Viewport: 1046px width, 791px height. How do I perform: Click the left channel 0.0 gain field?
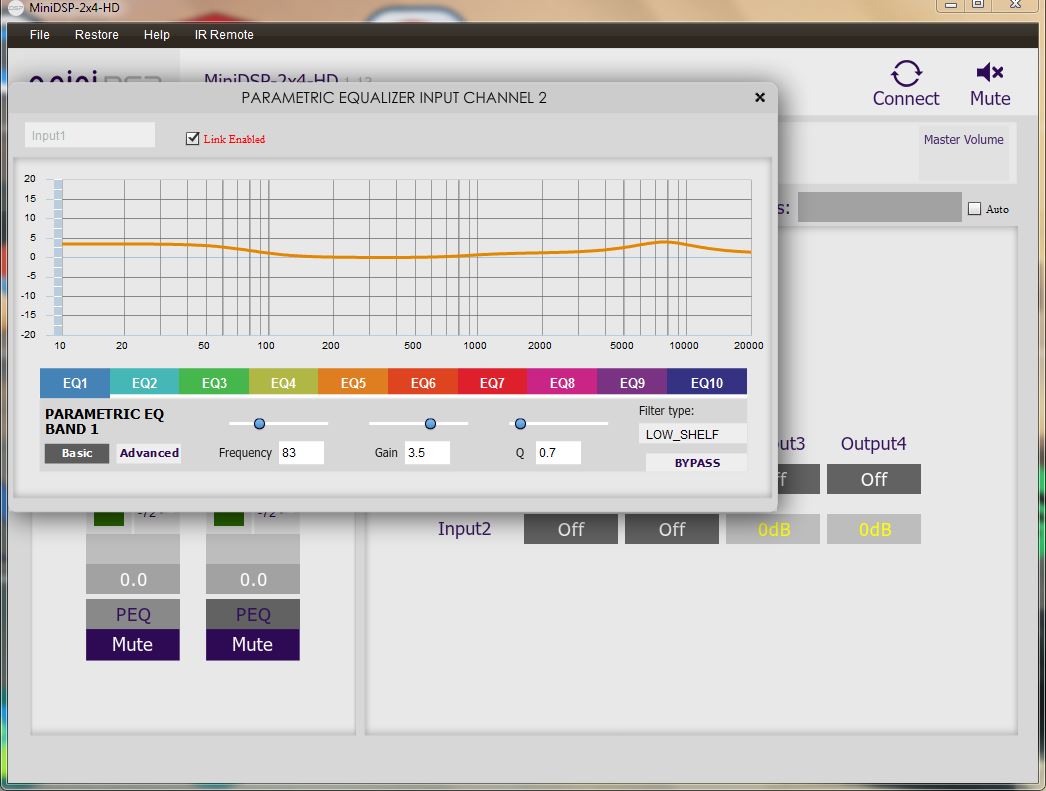click(133, 579)
